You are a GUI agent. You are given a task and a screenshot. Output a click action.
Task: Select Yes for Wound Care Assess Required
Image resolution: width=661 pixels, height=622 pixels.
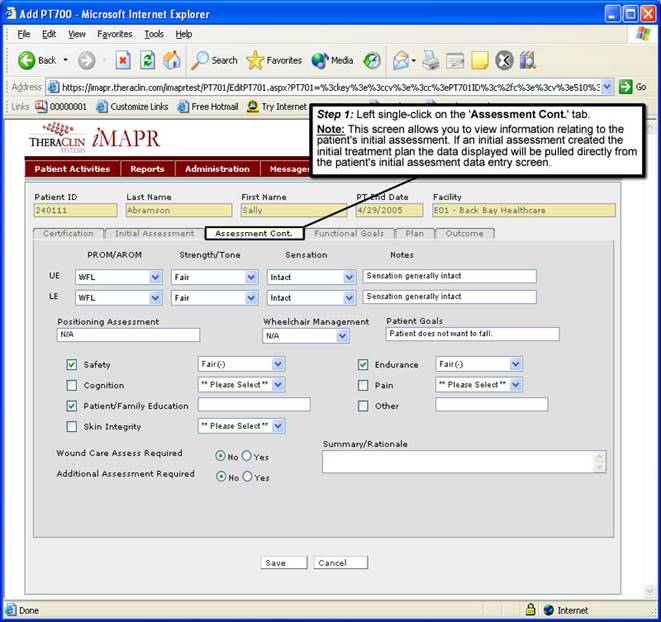tap(246, 456)
